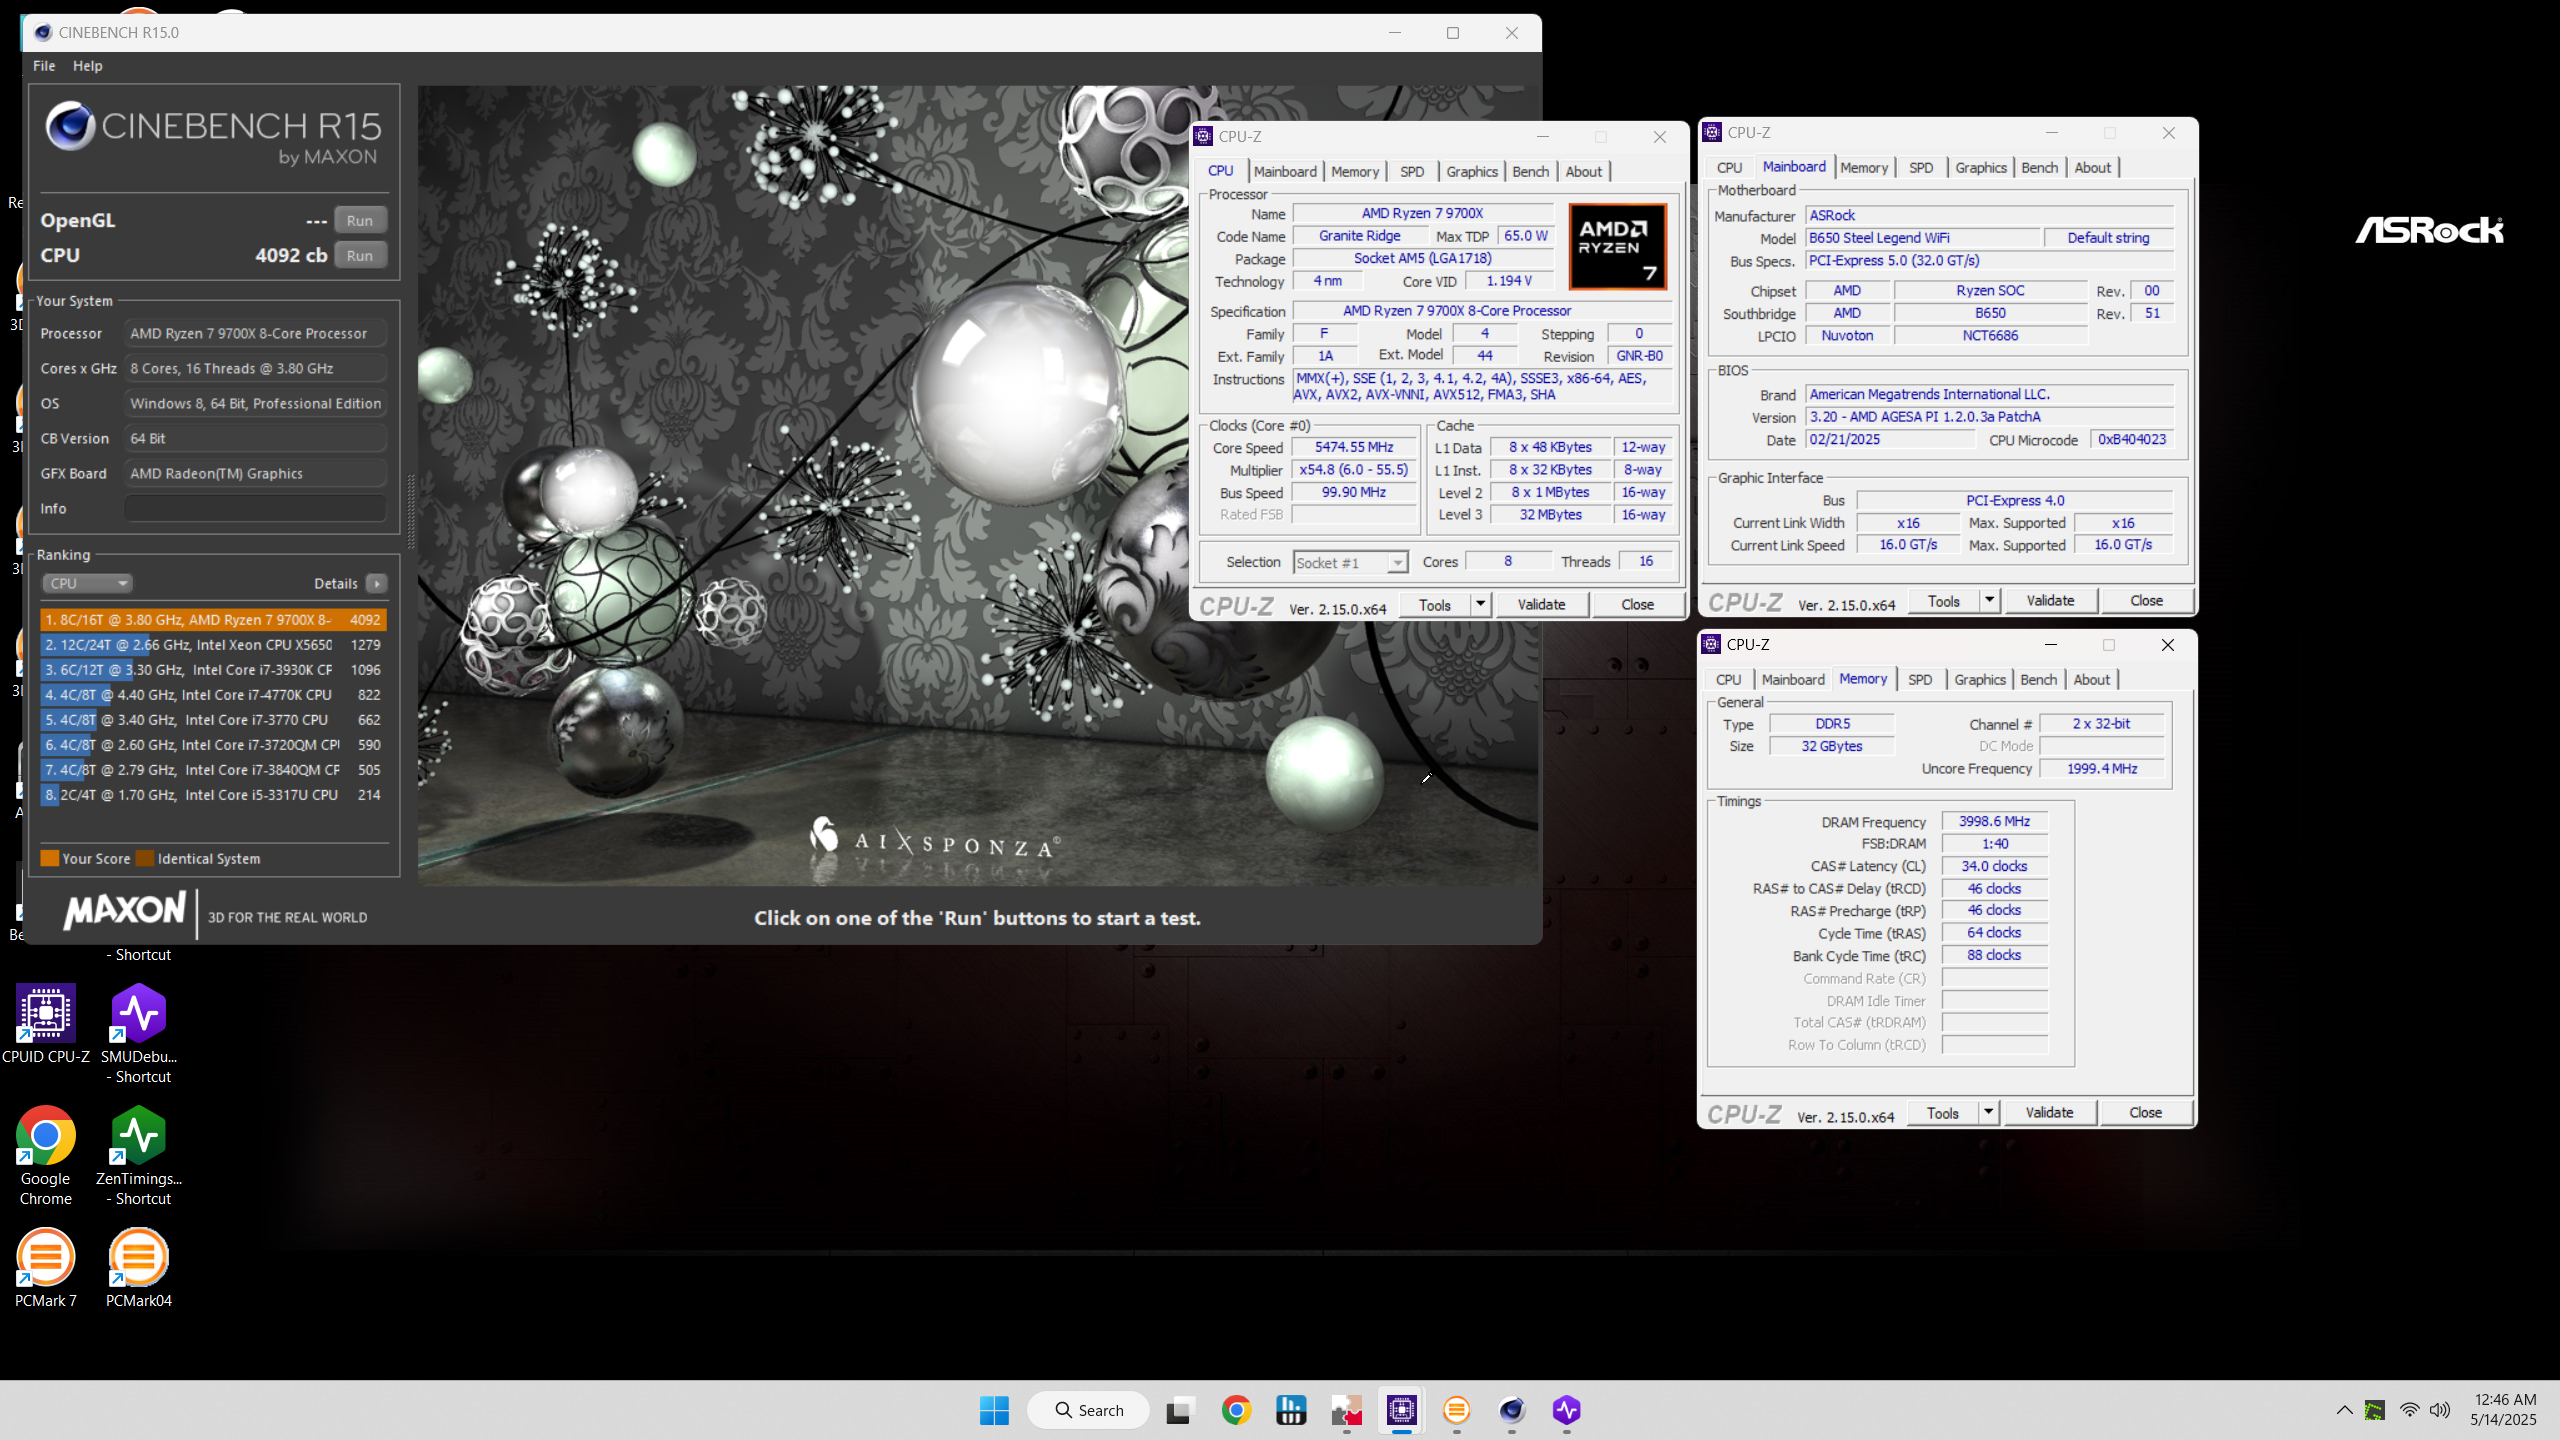The width and height of the screenshot is (2560, 1440).
Task: Open Task View on the taskbar
Action: (x=1180, y=1410)
